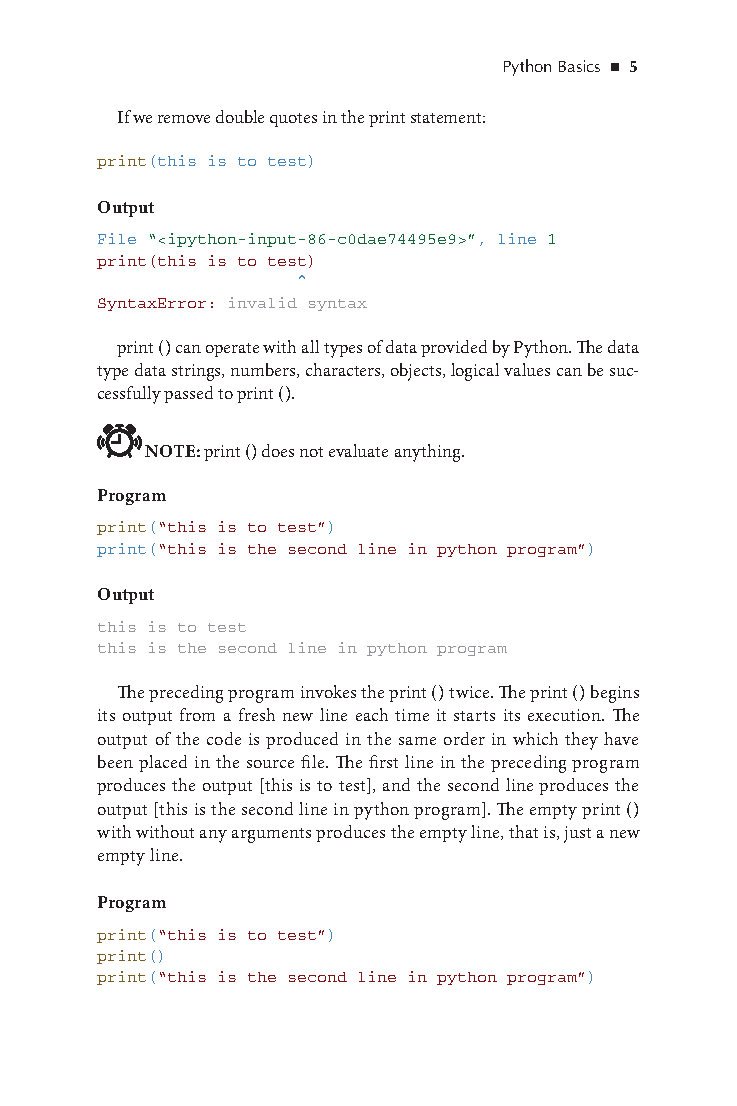Click the alarm clock NOTE icon
Viewport: 737px width, 1106px height.
point(119,442)
